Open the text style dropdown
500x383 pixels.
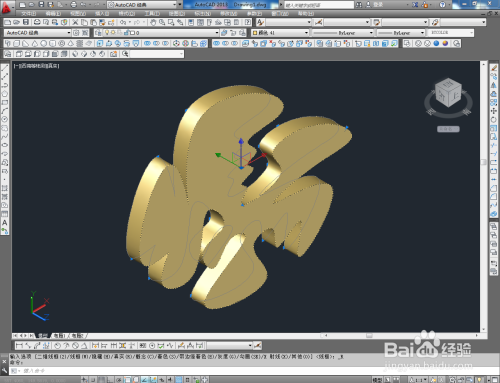pyautogui.click(x=309, y=22)
